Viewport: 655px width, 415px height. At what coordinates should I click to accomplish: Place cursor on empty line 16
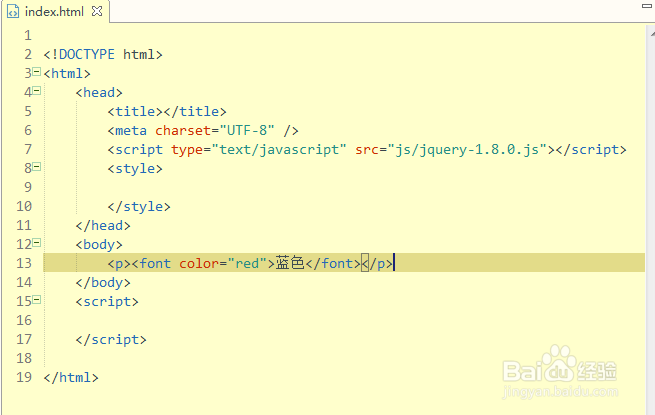pos(200,320)
